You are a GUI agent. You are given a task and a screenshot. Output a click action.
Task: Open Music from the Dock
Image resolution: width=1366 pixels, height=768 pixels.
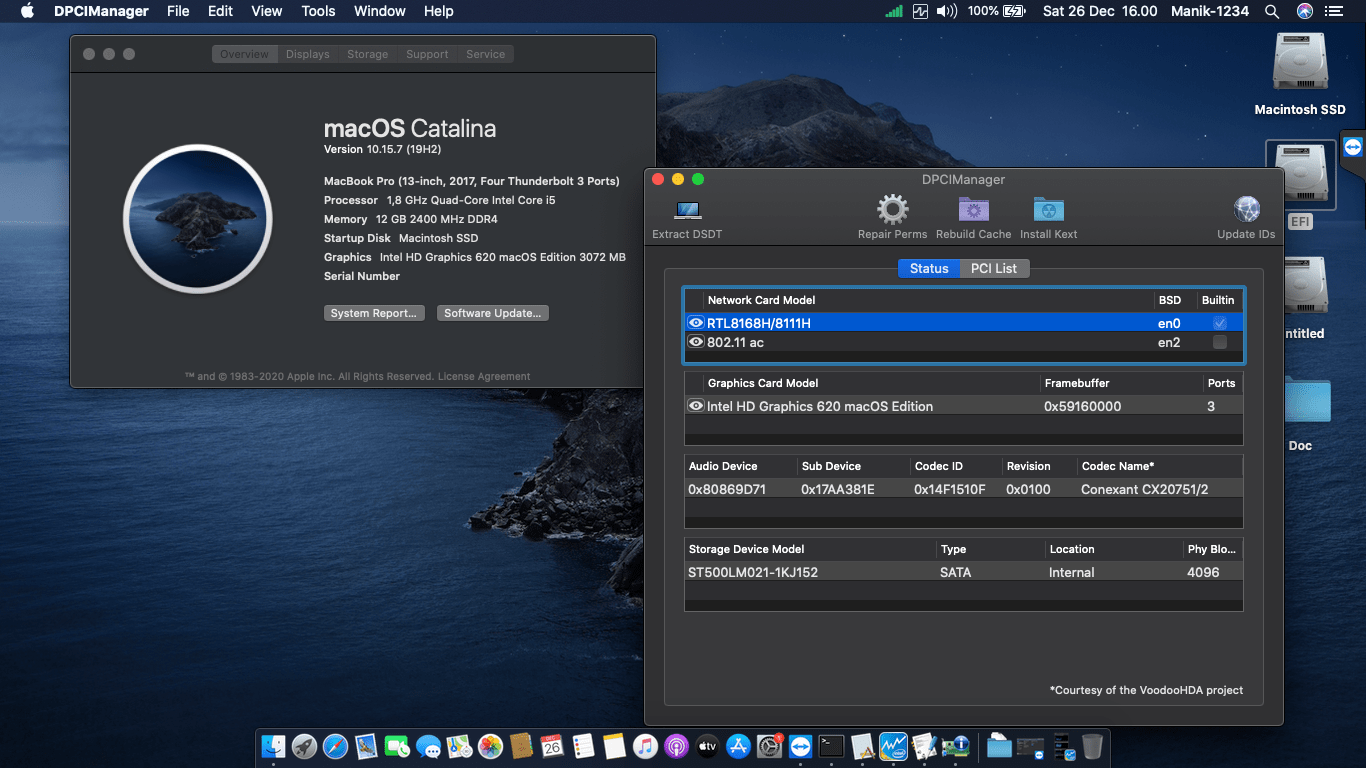click(x=645, y=746)
